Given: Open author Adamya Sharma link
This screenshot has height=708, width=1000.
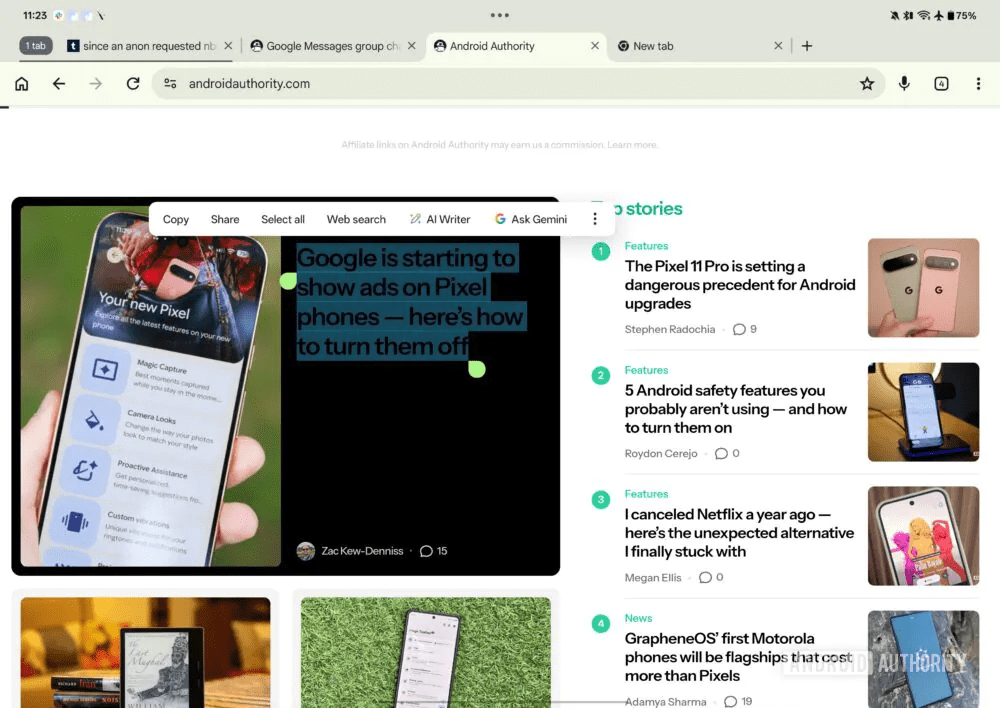Looking at the screenshot, I should pos(665,702).
